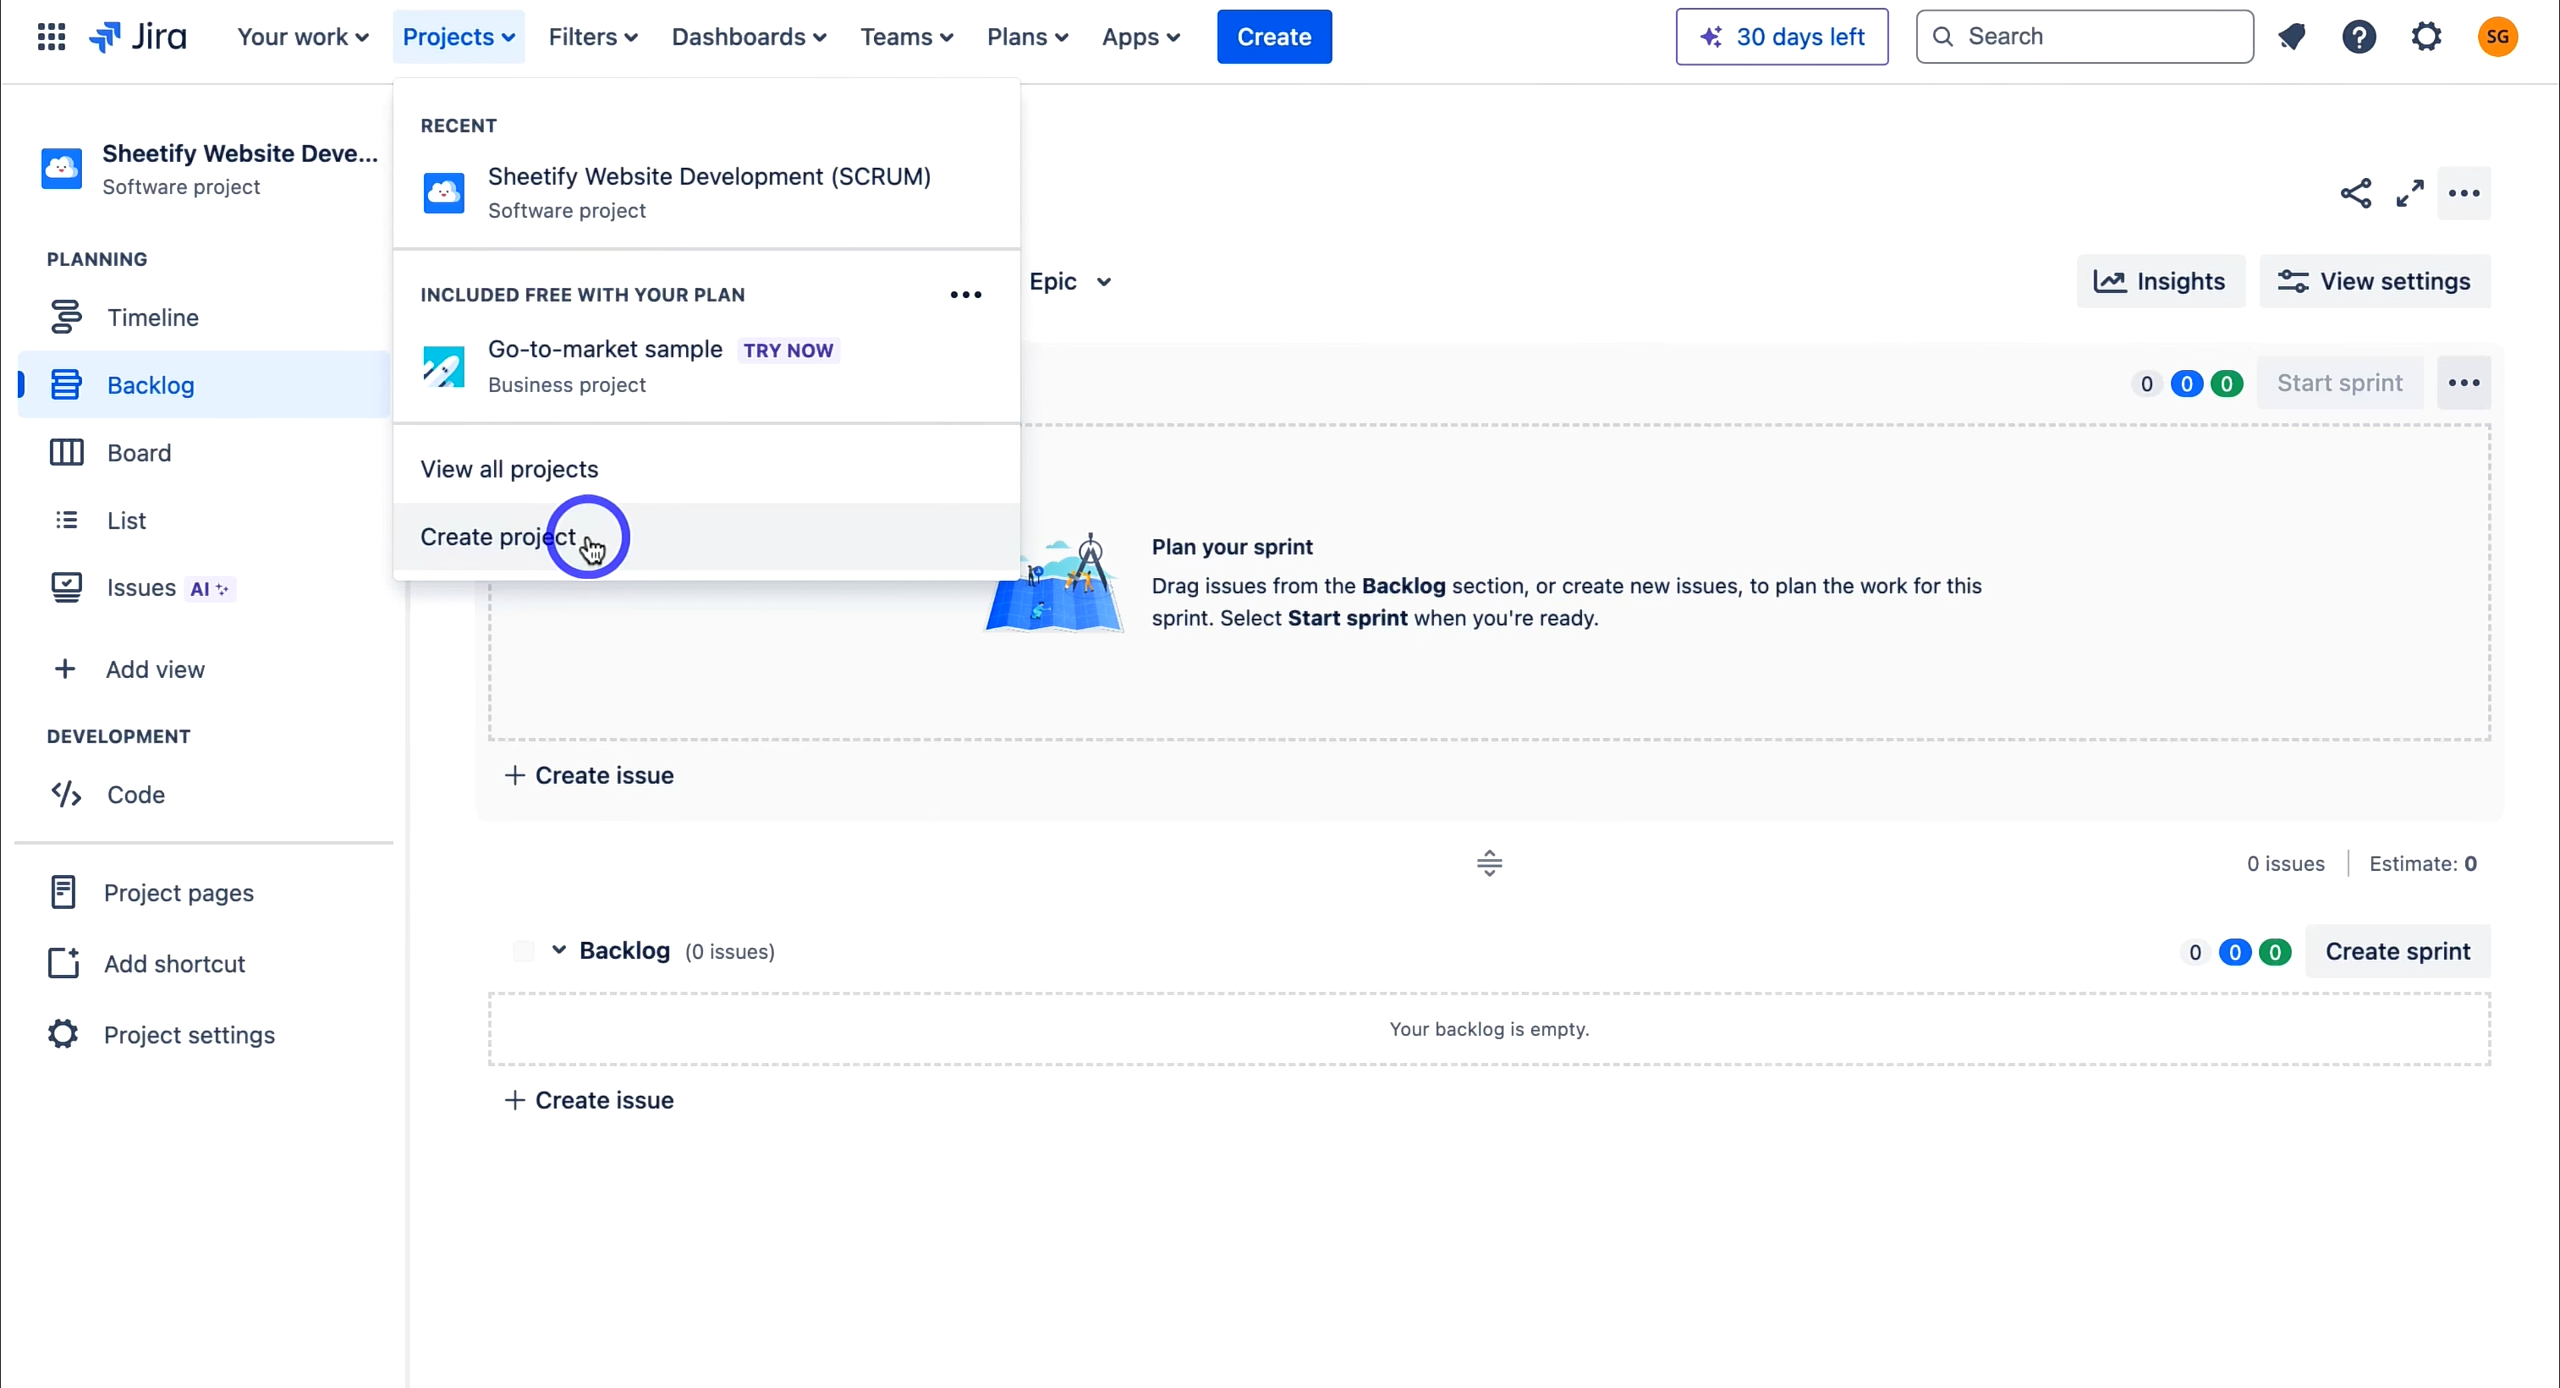Open Issues in the sidebar
2560x1388 pixels.
[x=204, y=588]
